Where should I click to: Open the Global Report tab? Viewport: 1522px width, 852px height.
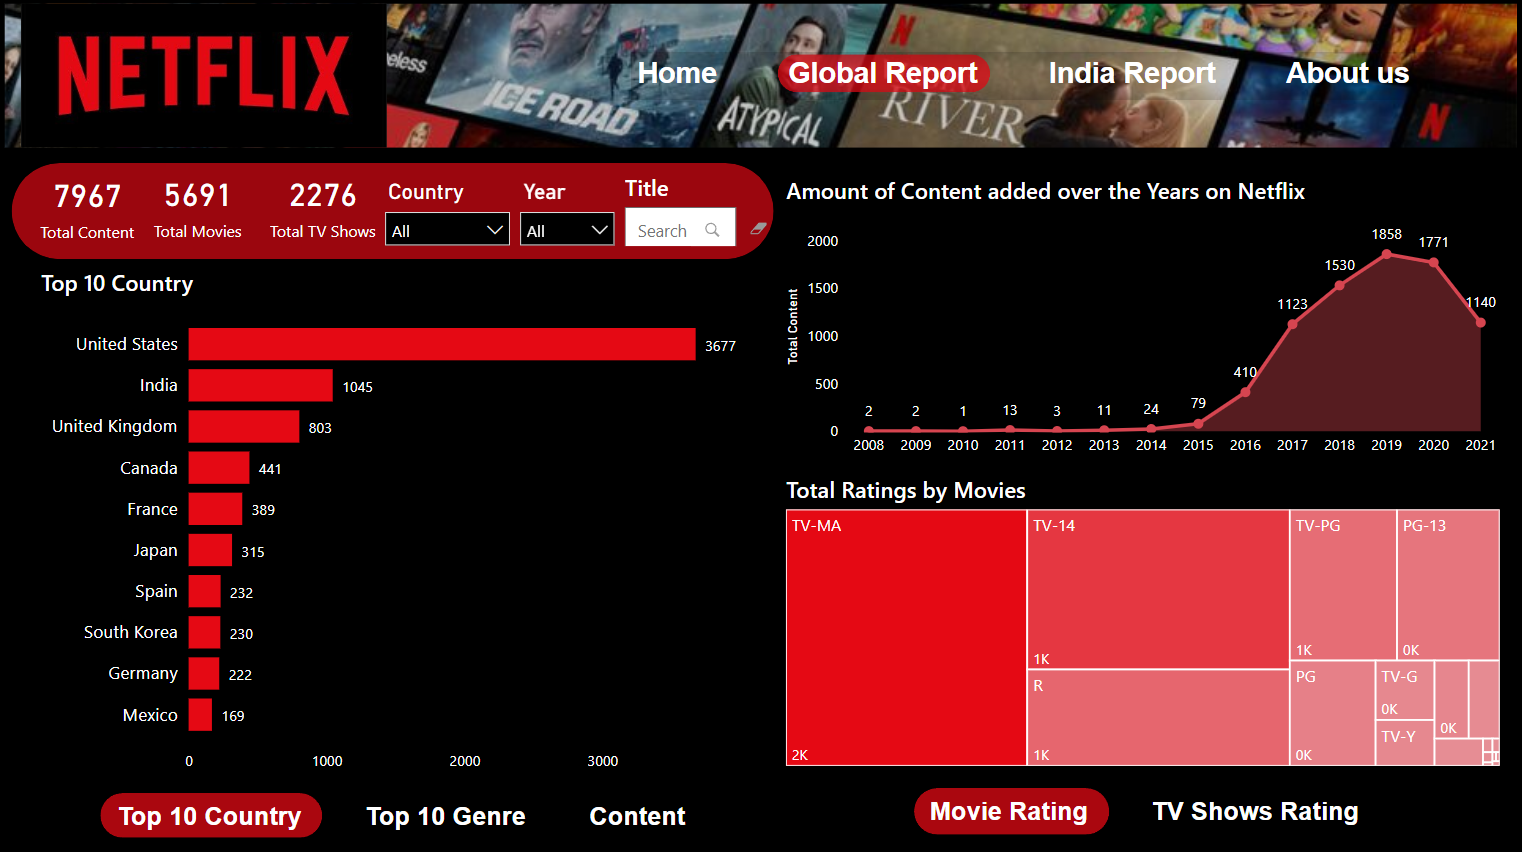883,73
